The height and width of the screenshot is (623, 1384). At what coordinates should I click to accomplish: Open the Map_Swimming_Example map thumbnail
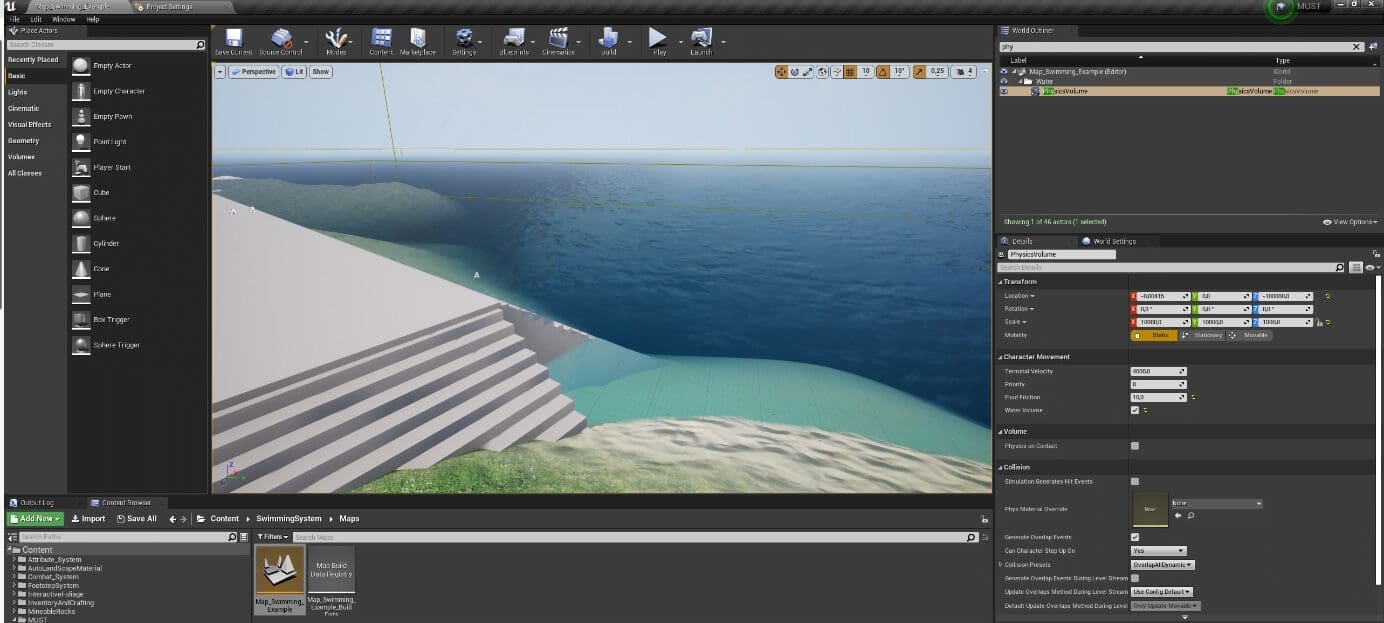tap(280, 570)
